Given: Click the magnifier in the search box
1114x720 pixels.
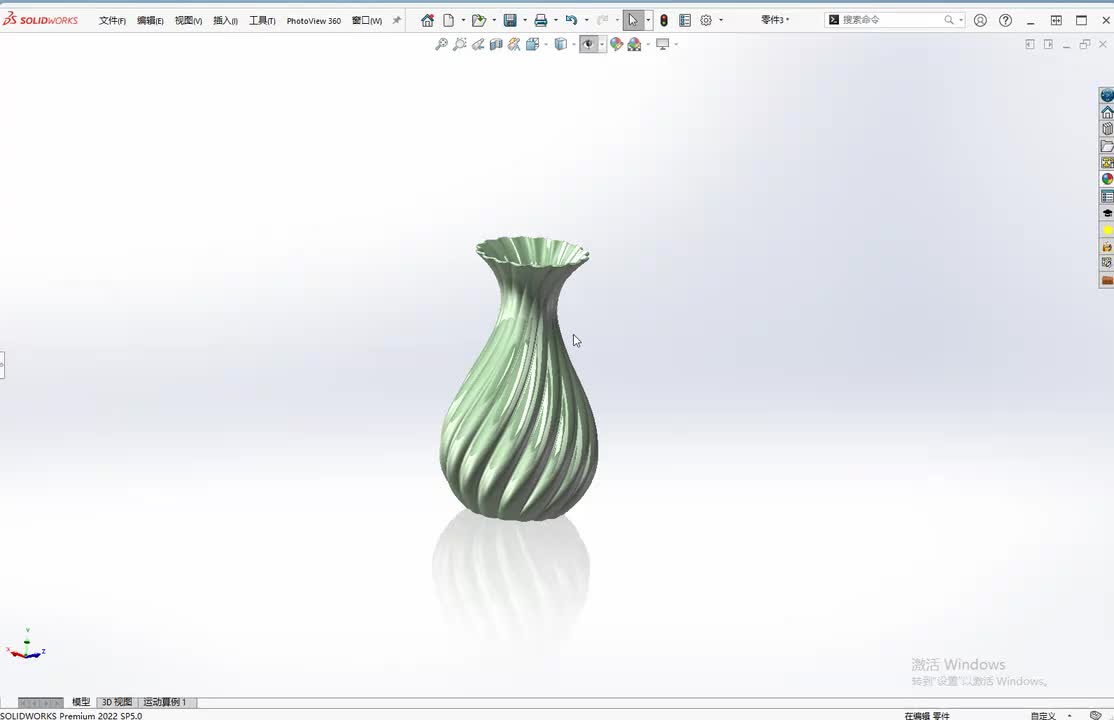Looking at the screenshot, I should tap(948, 20).
